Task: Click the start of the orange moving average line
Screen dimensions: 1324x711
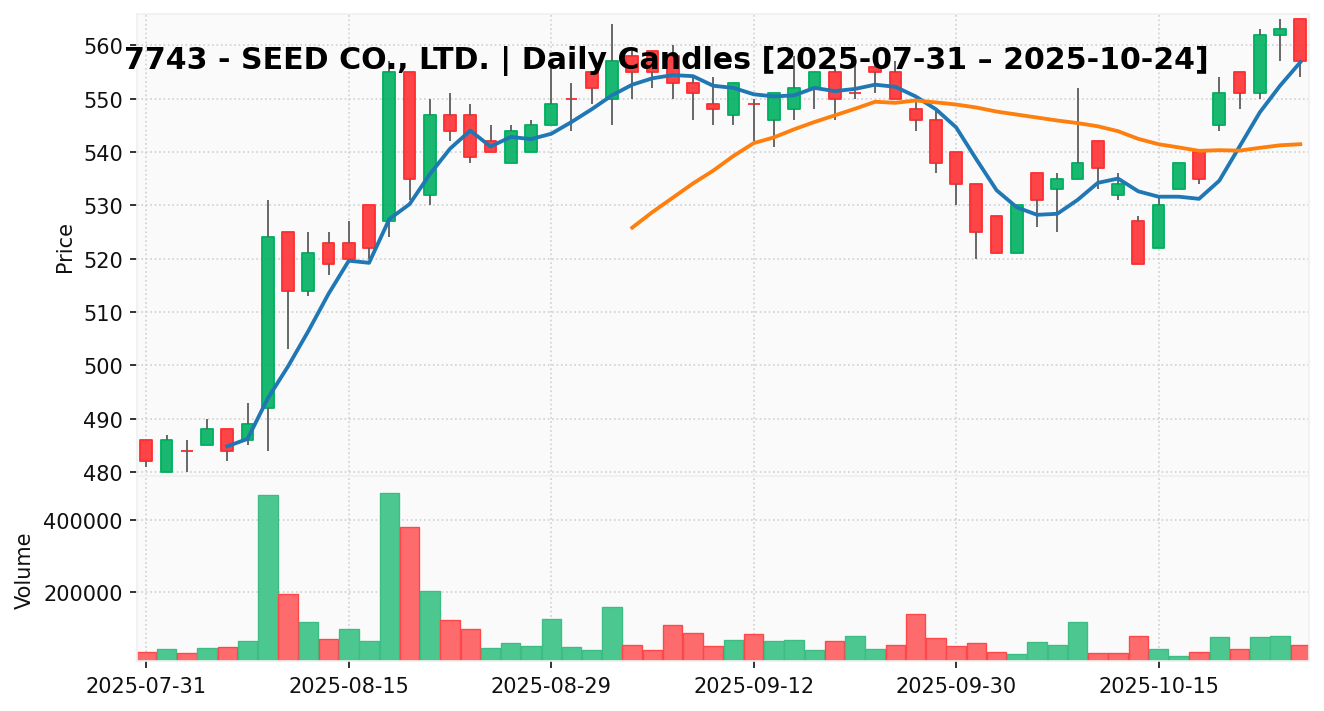Action: (632, 227)
